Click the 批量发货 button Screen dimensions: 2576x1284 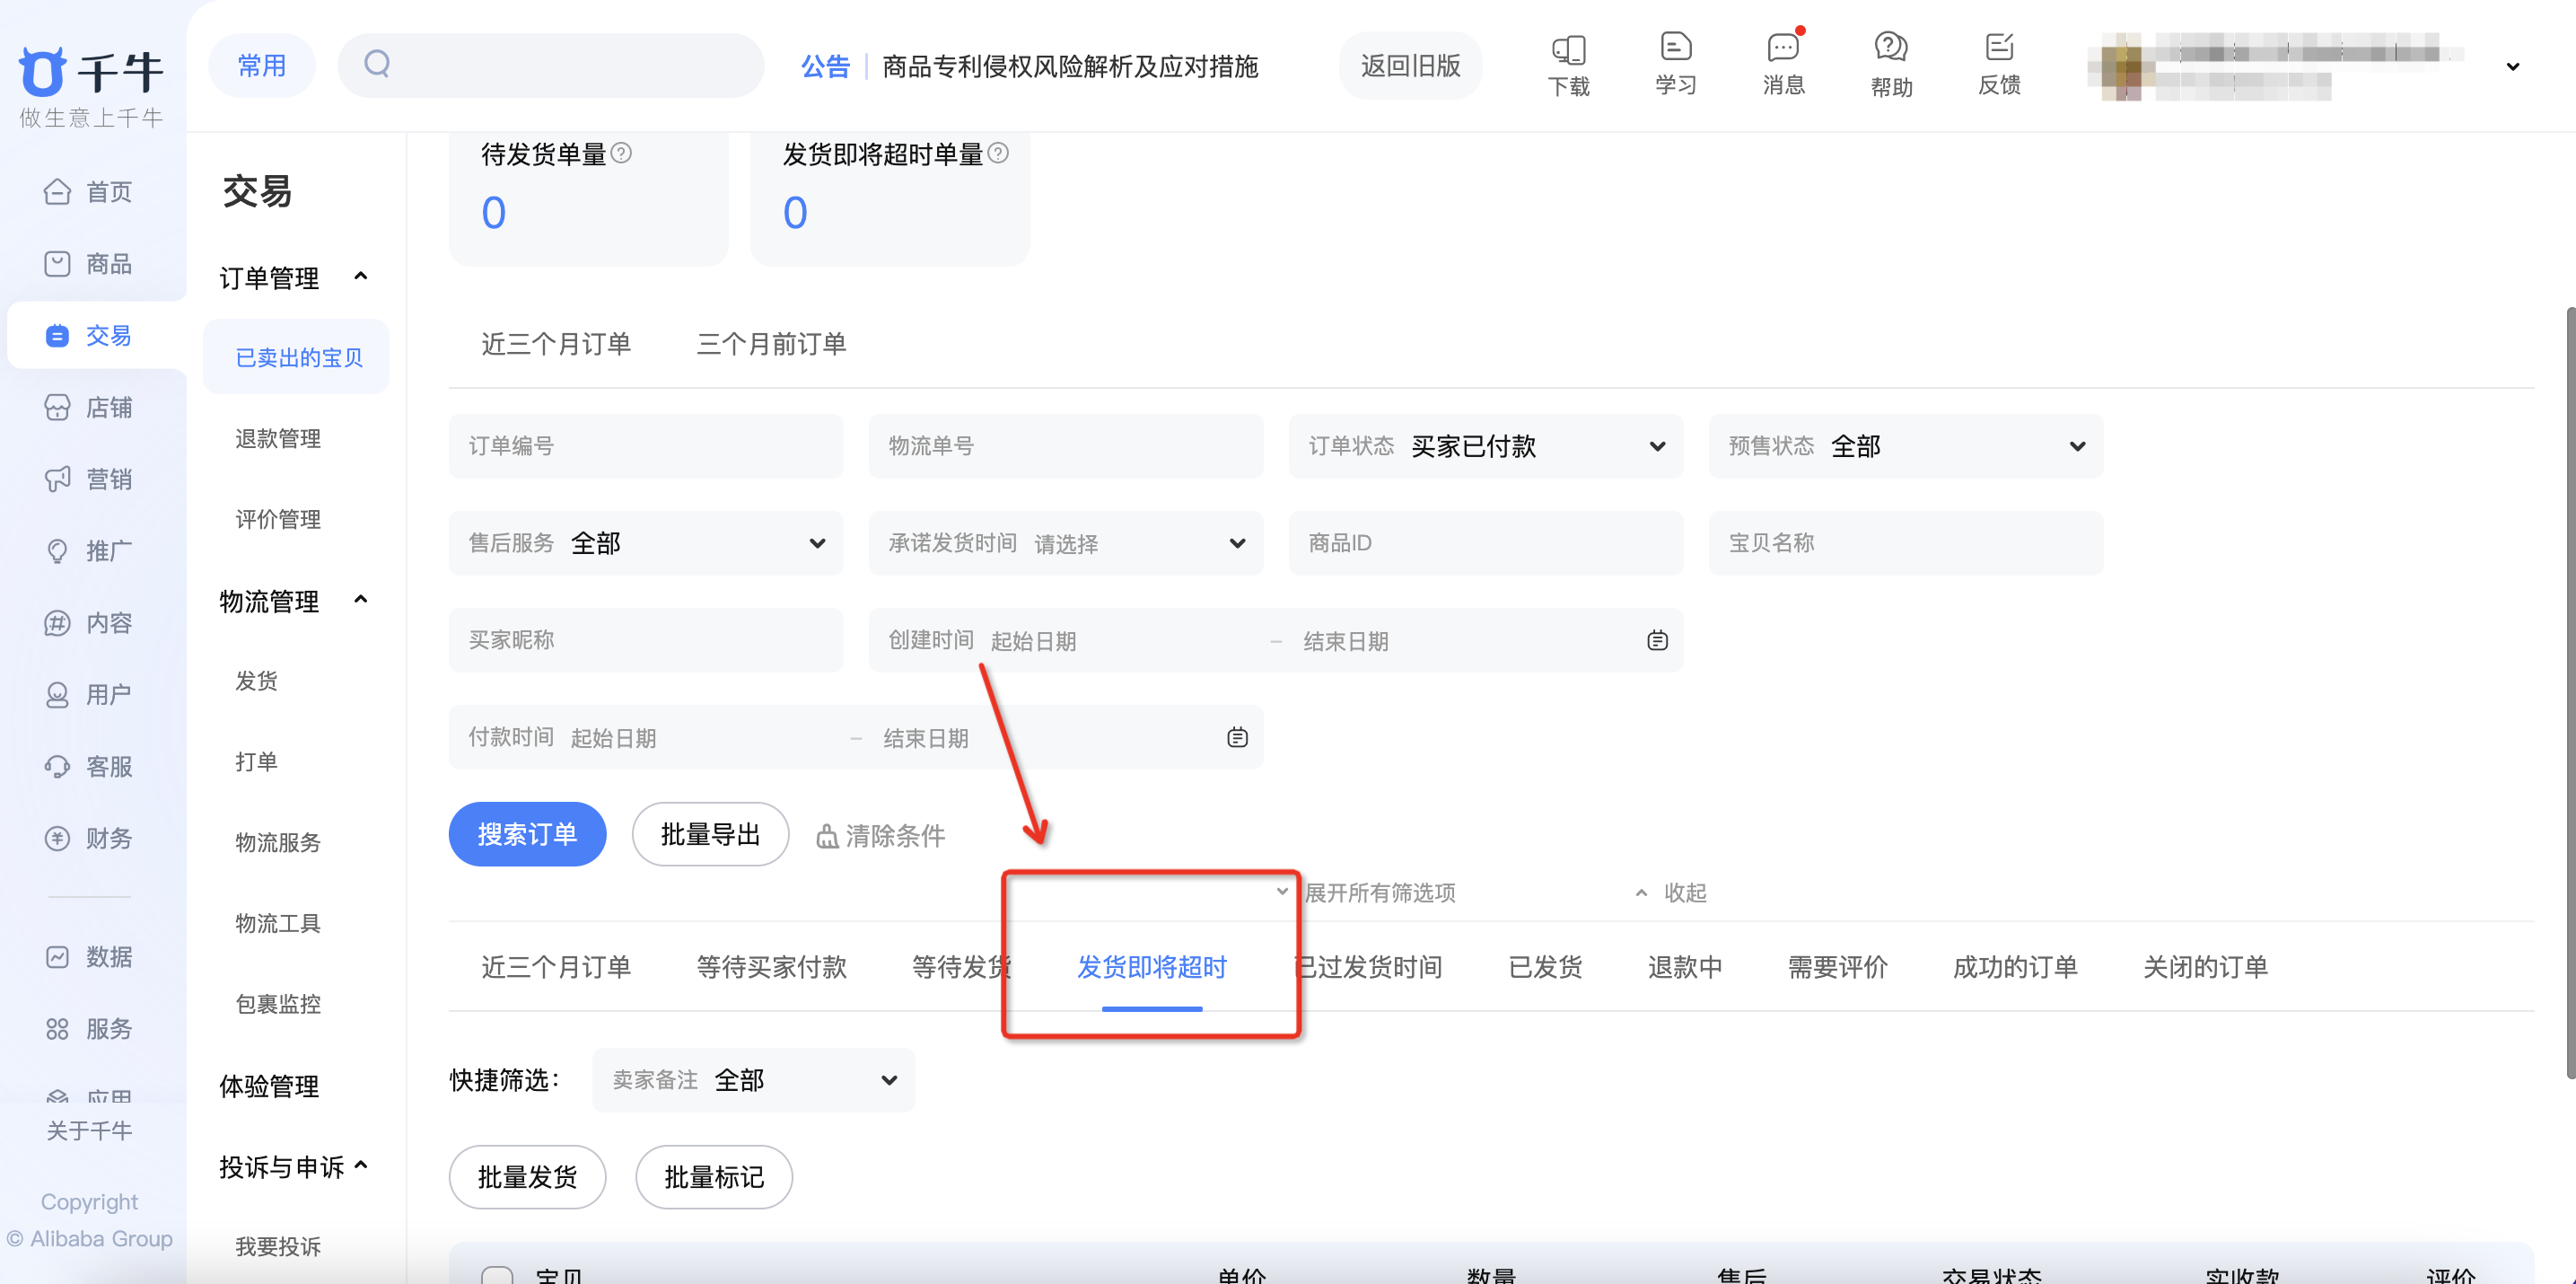click(x=527, y=1177)
